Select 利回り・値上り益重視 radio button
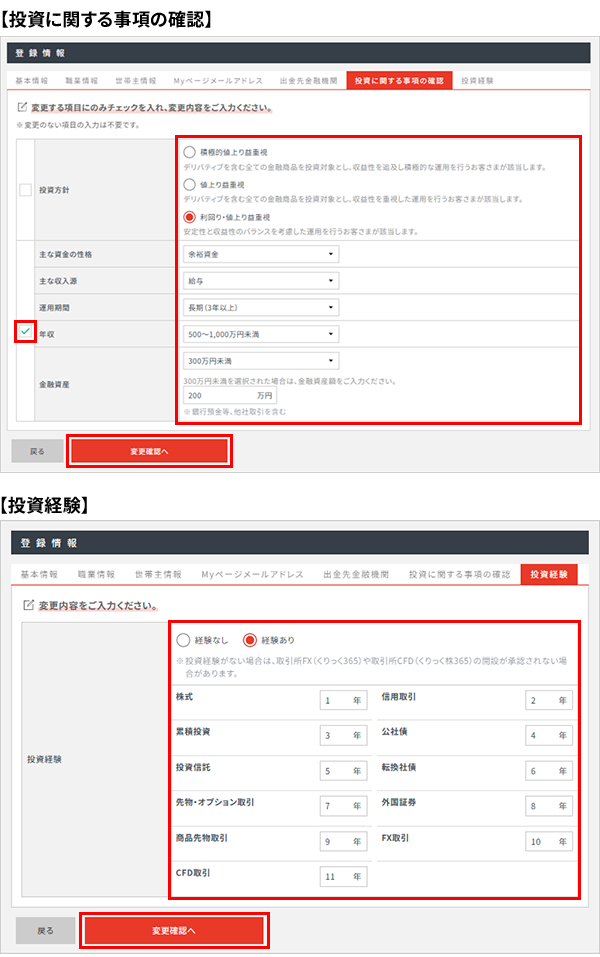This screenshot has height=957, width=600. click(x=190, y=217)
